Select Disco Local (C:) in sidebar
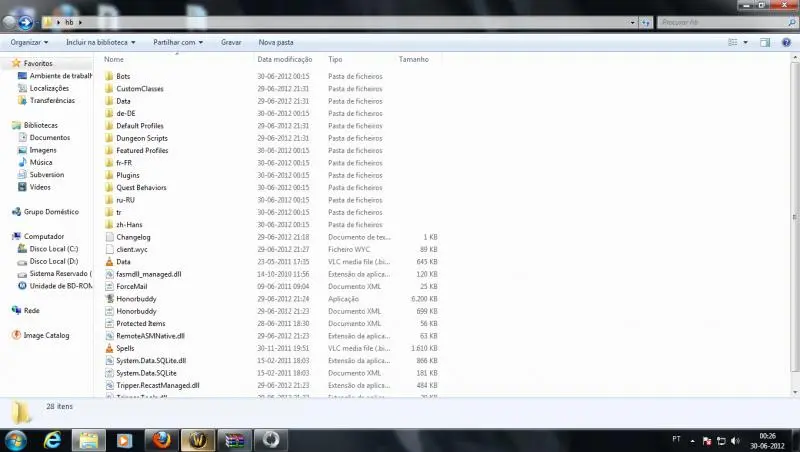The height and width of the screenshot is (452, 800). pyautogui.click(x=53, y=248)
